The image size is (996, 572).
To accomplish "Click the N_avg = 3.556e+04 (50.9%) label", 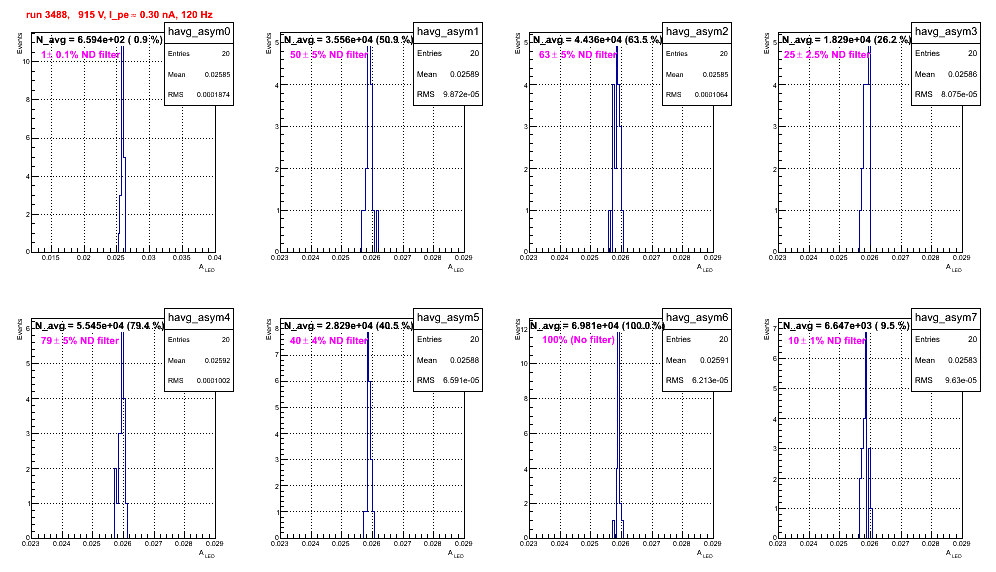I will (x=348, y=39).
